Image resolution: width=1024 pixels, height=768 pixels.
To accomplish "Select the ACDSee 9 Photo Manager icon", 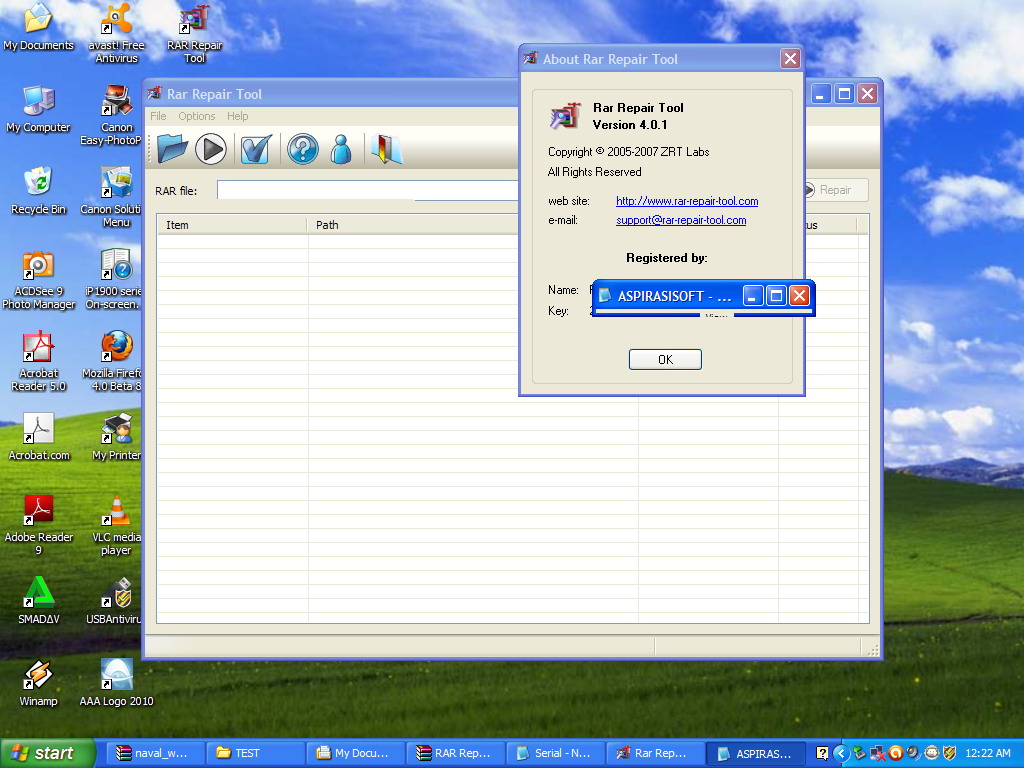I will click(x=39, y=280).
